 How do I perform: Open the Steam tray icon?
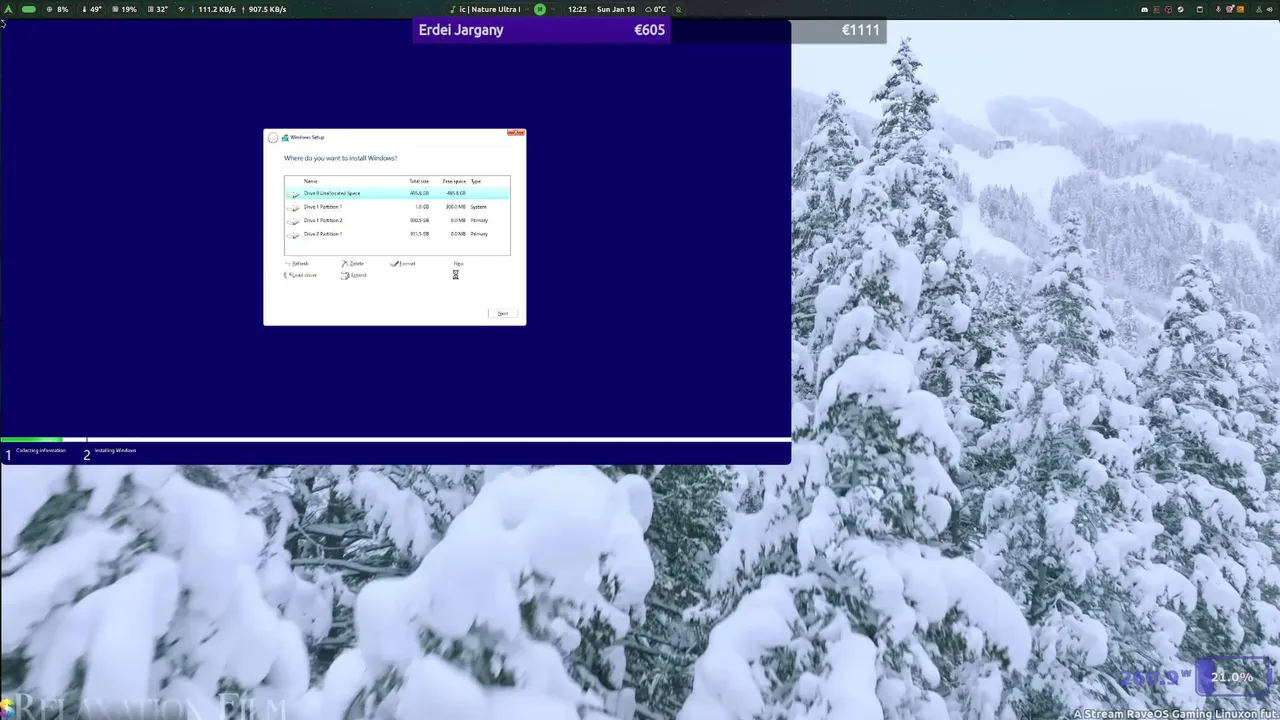tap(1181, 9)
